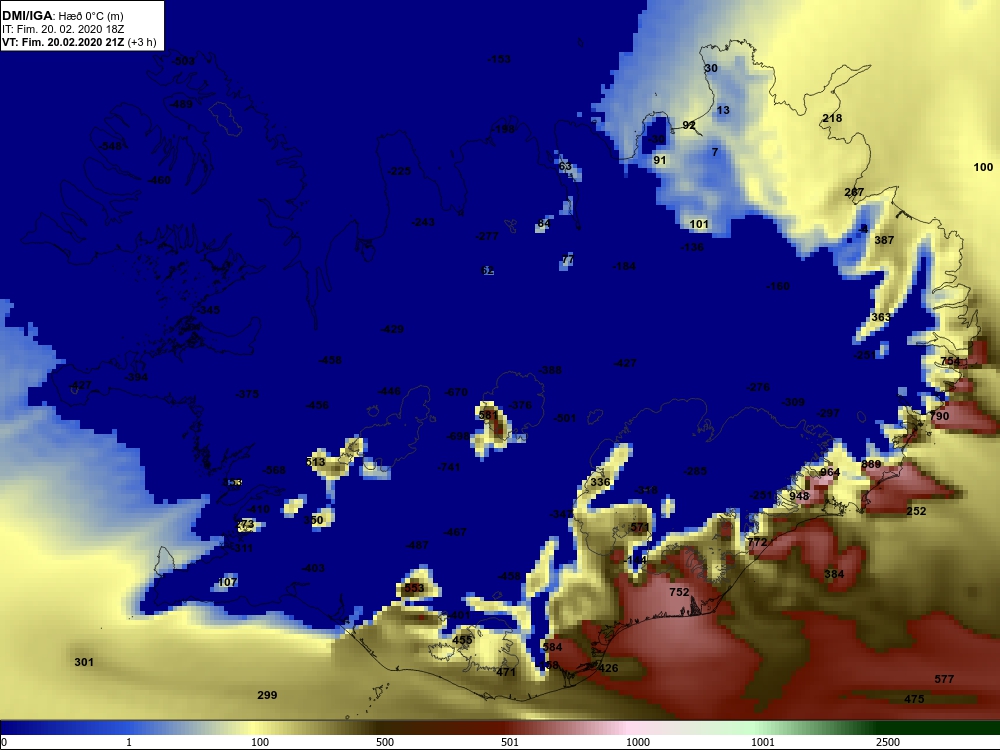Screen dimensions: 1000x750
Task: Click the map value -741
Action: tap(449, 467)
